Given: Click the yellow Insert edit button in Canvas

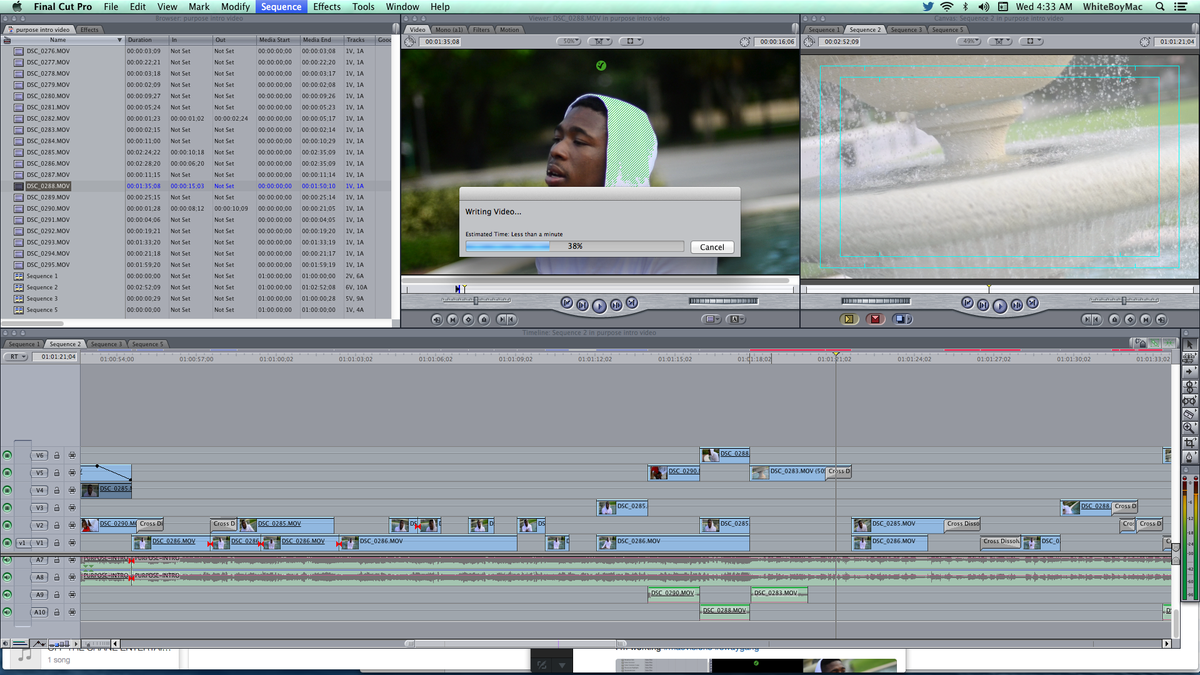Looking at the screenshot, I should [x=848, y=319].
